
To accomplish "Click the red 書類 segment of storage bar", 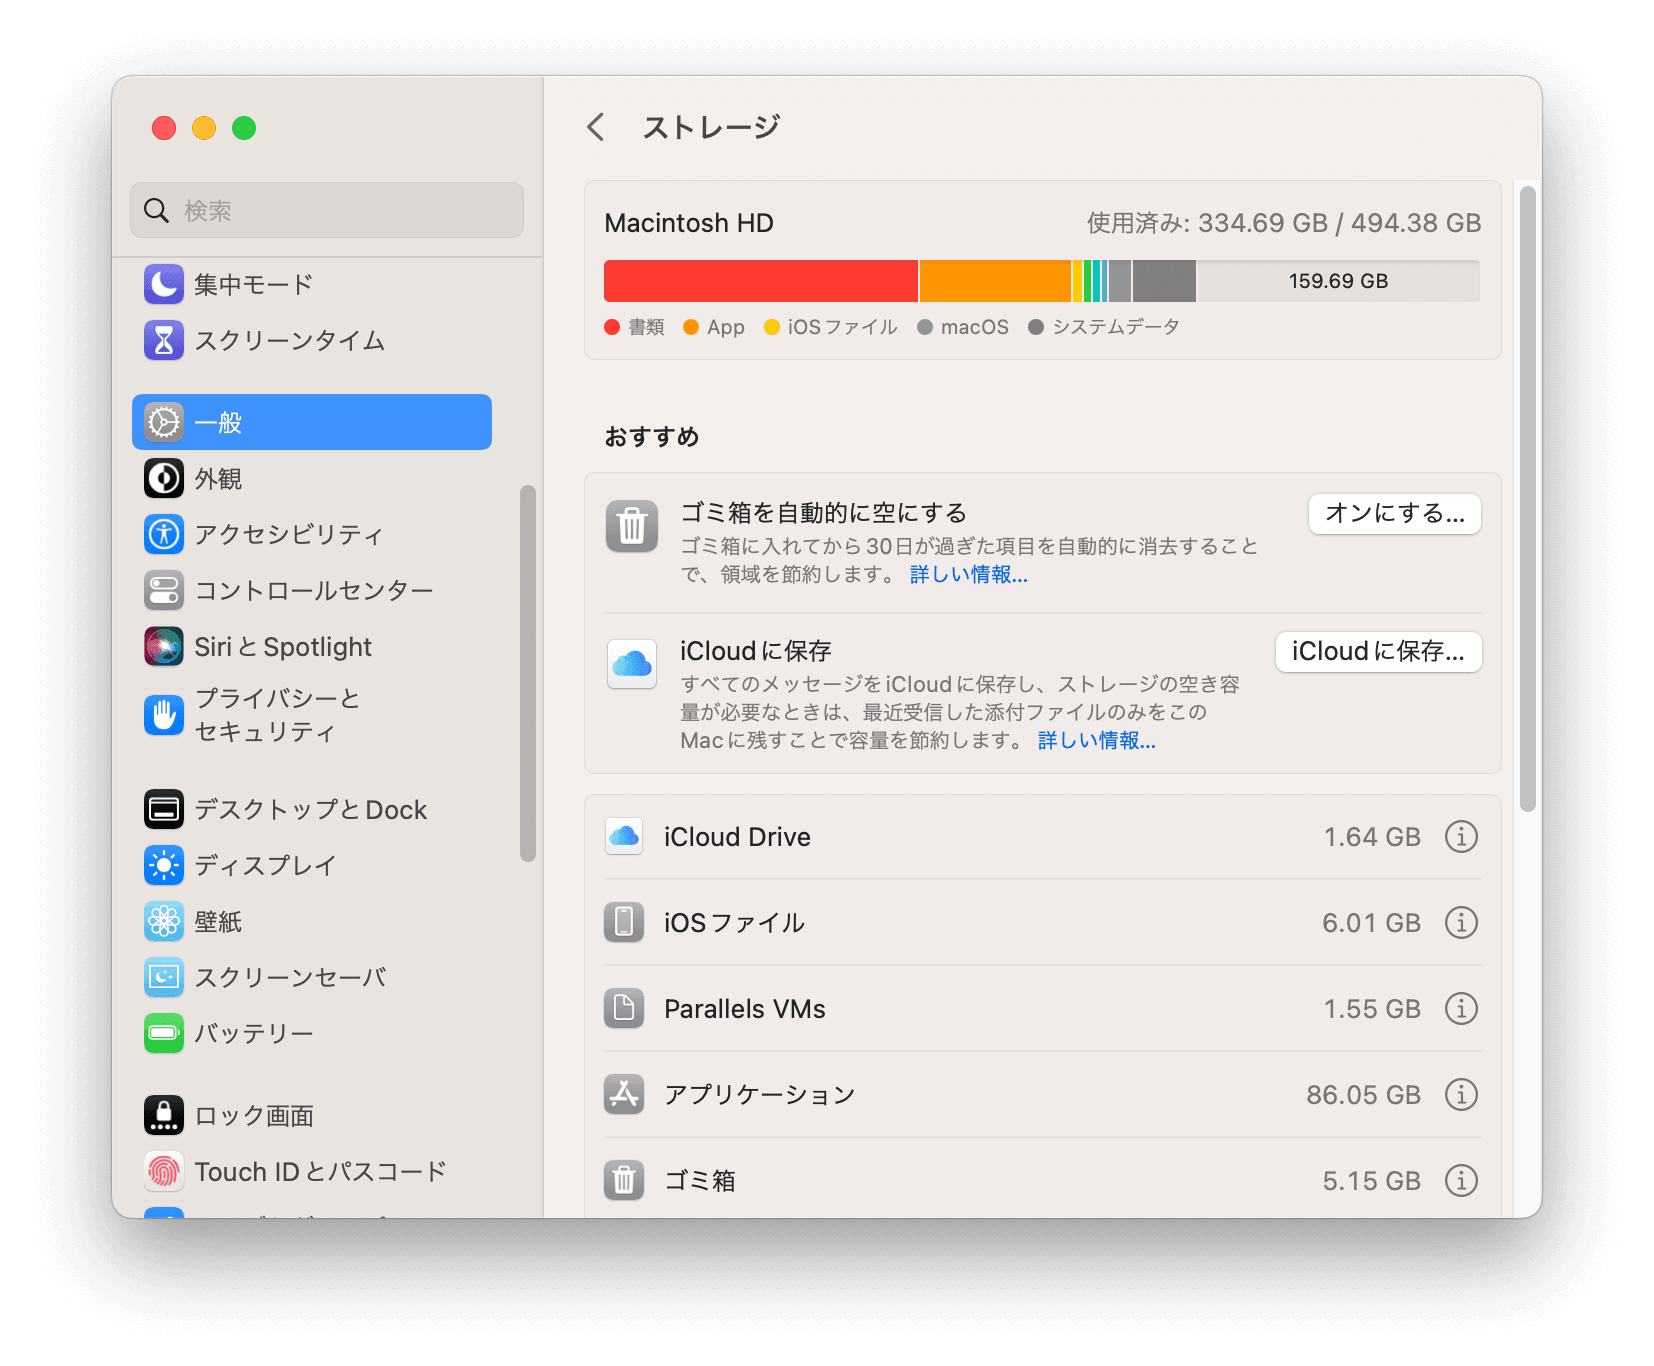I will (761, 281).
